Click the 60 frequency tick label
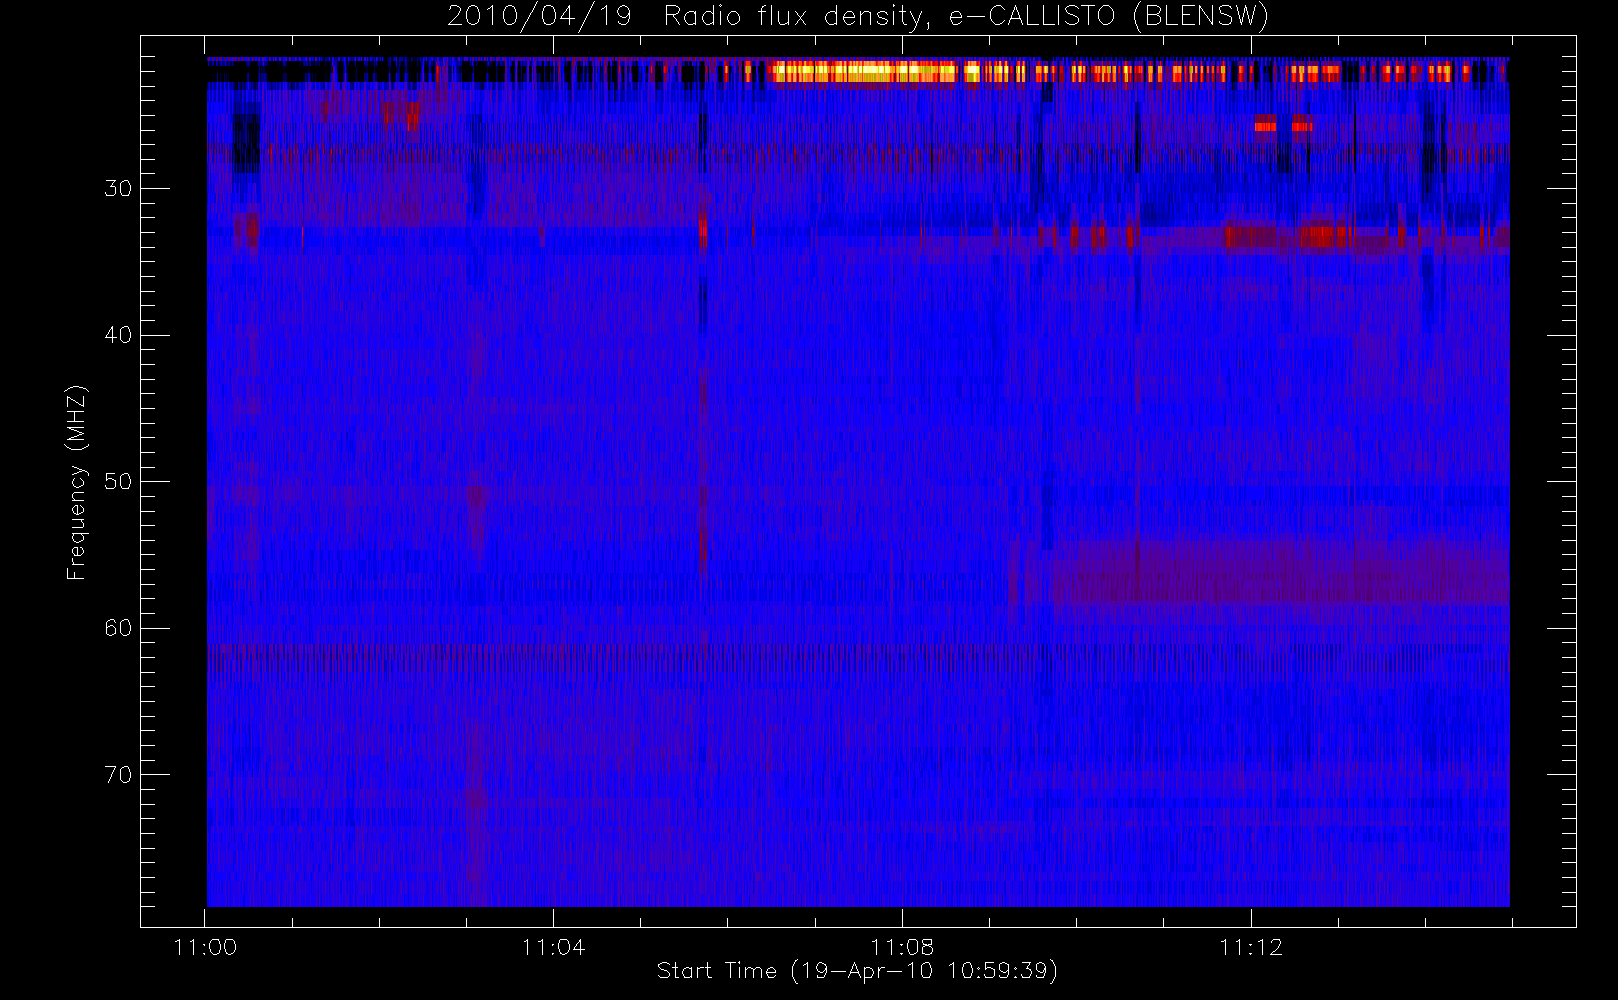 118,628
